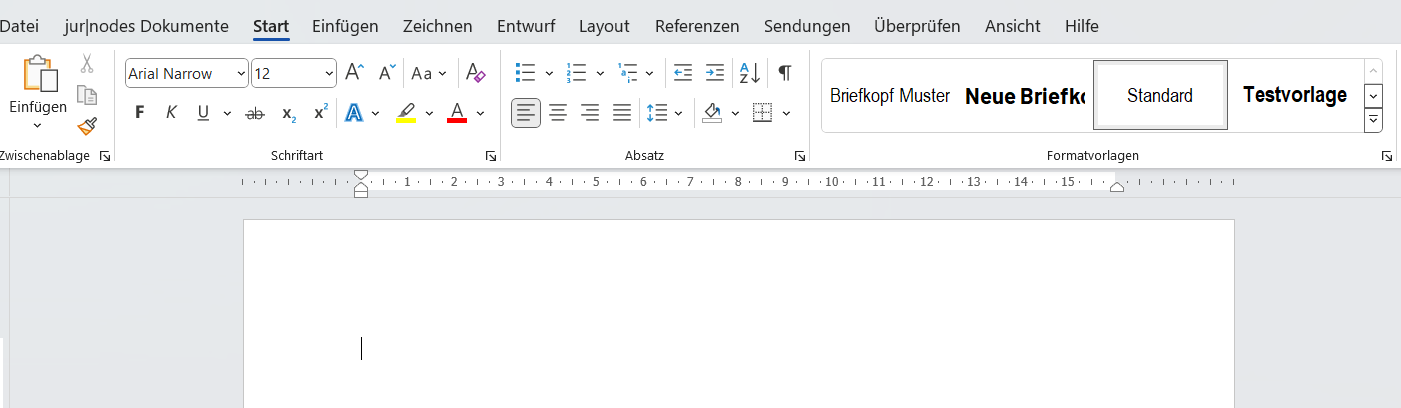Image resolution: width=1401 pixels, height=408 pixels.
Task: Click the cut scissors icon
Action: tap(87, 64)
